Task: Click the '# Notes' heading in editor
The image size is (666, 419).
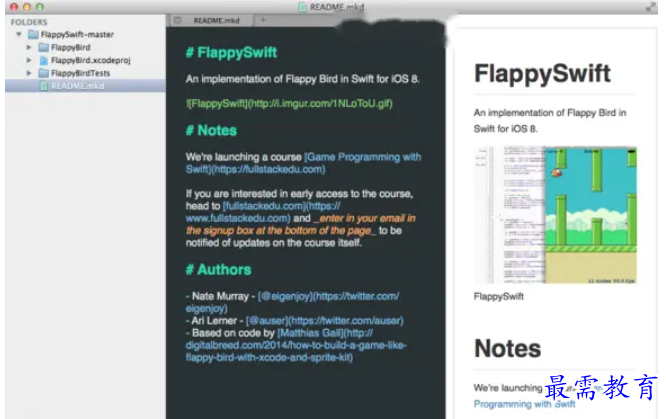Action: click(x=211, y=130)
